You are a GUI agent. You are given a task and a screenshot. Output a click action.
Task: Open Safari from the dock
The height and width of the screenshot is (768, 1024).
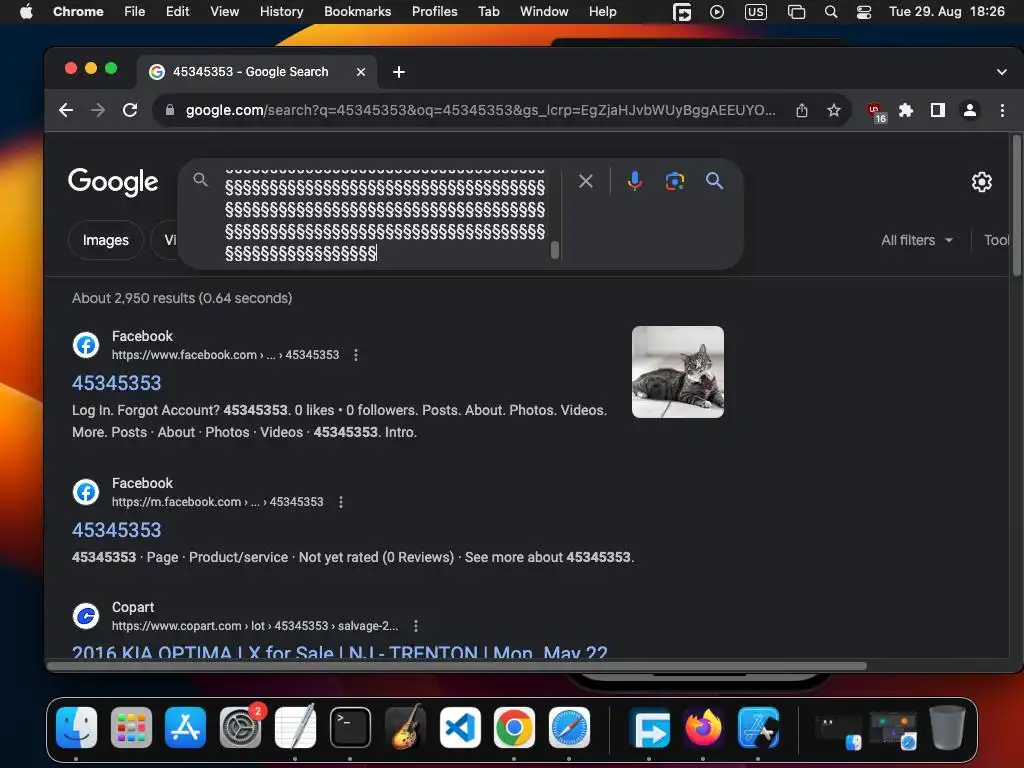[569, 727]
